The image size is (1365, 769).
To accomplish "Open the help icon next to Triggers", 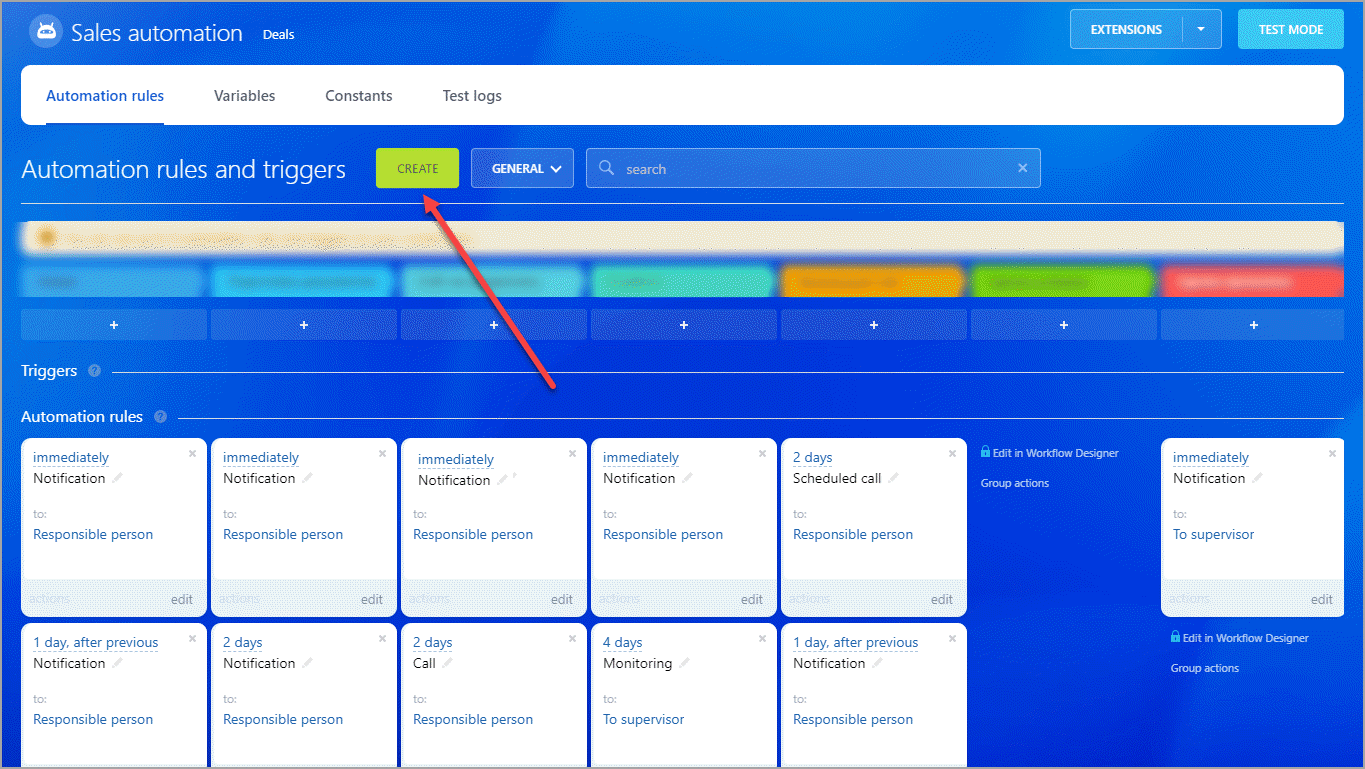I will coord(94,371).
